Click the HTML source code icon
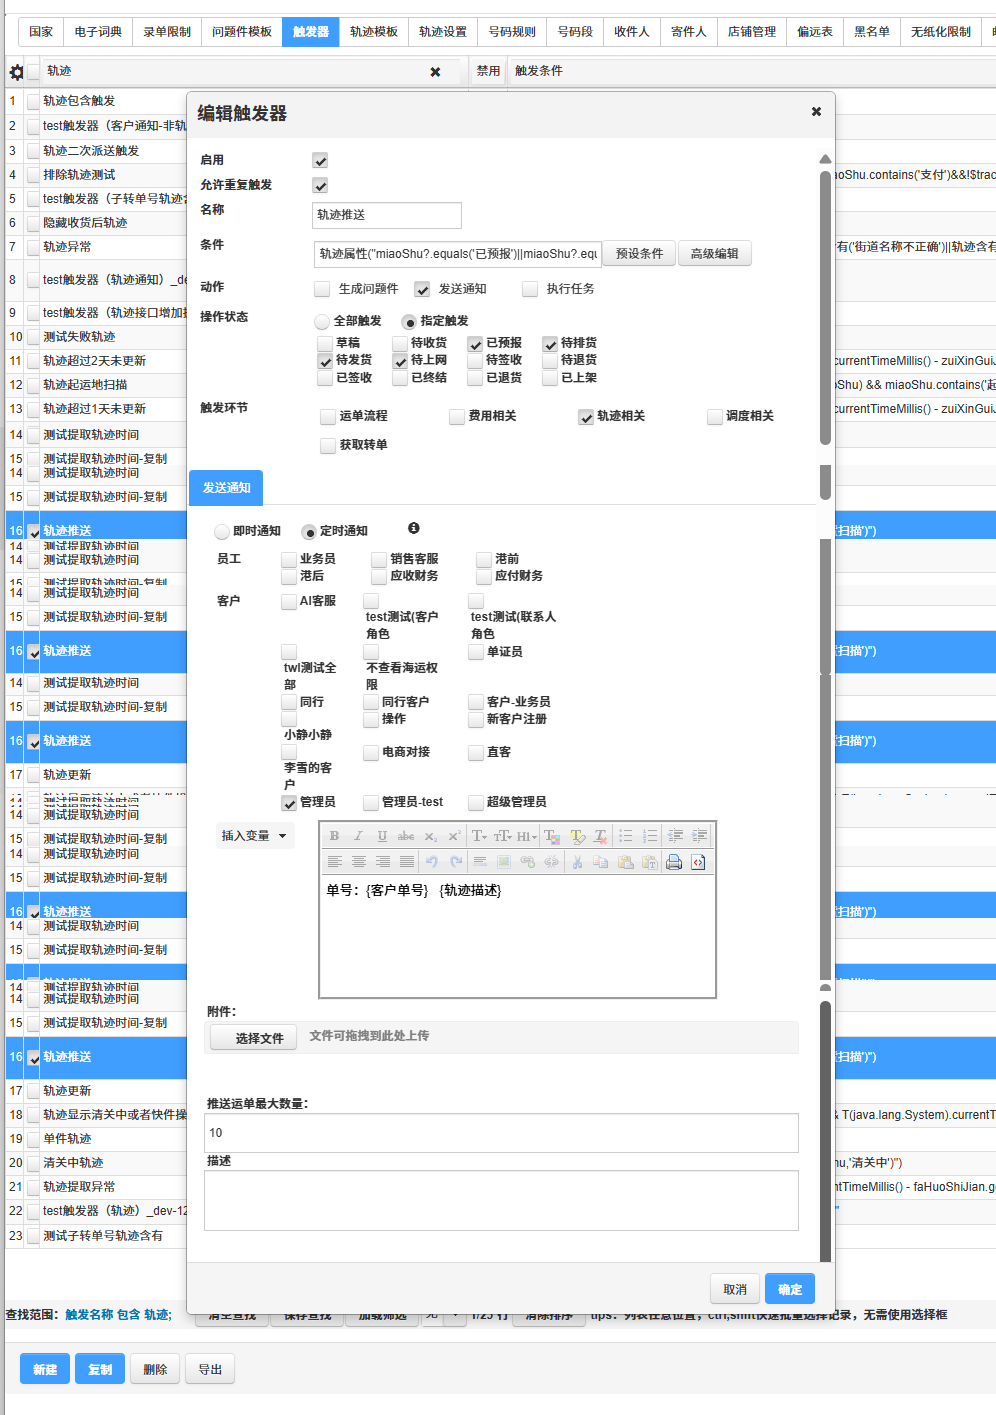Screen dimensions: 996x1415 [x=698, y=862]
